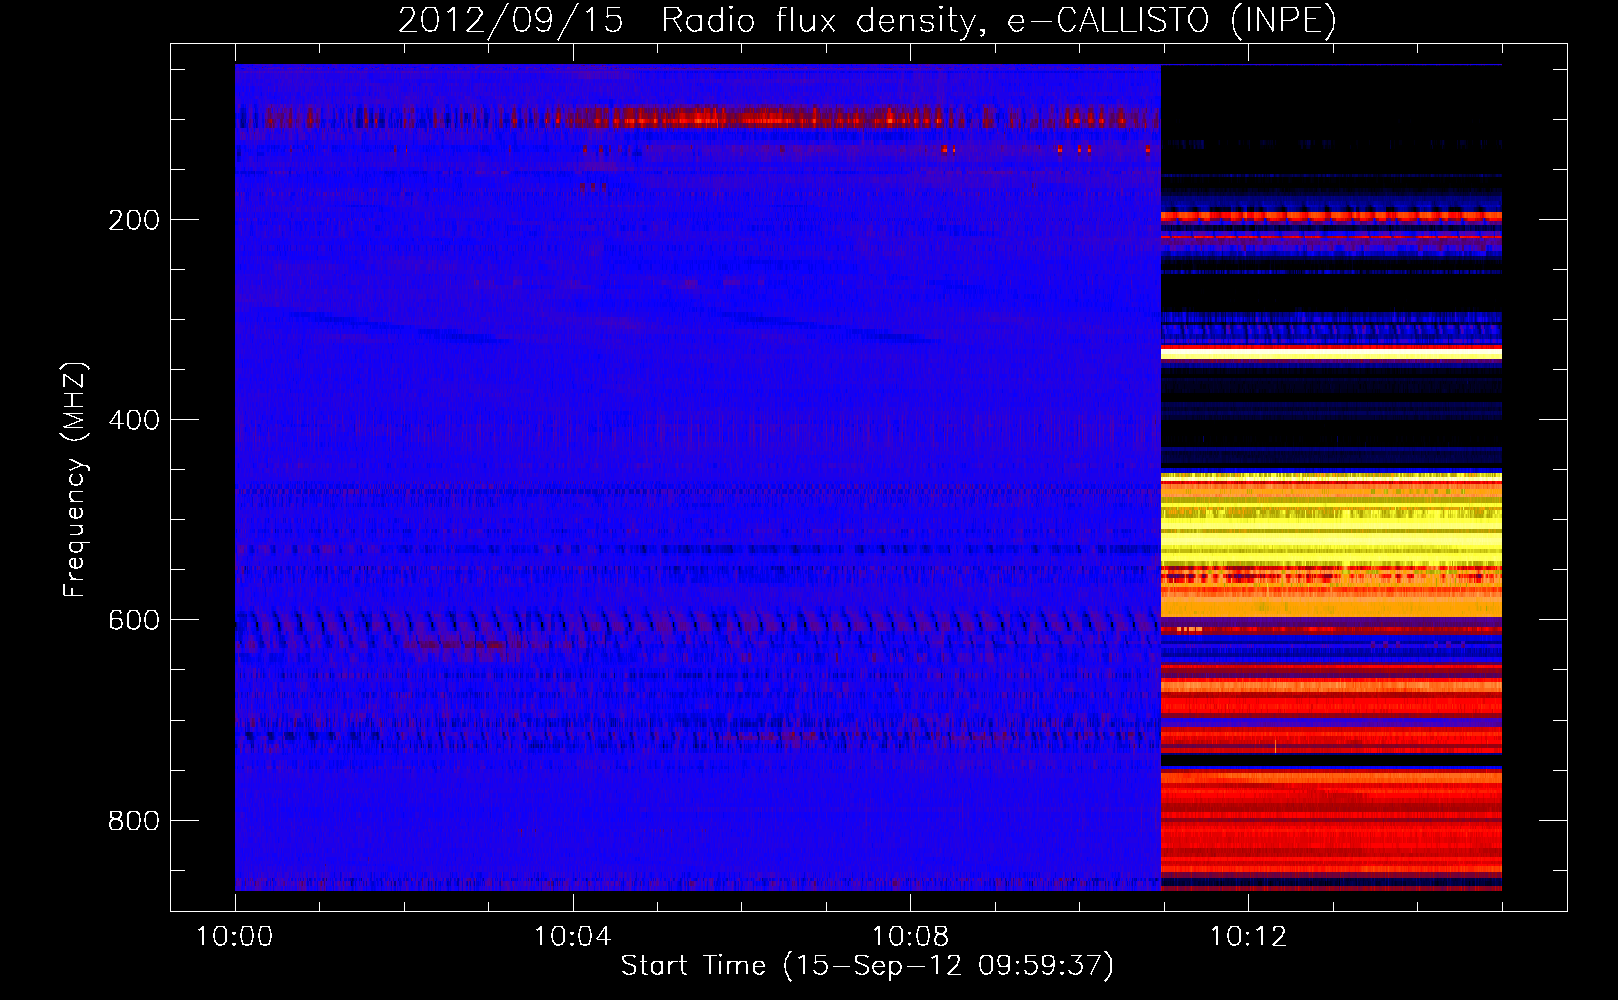
Task: Click the 600 frequency tick label
Action: [x=134, y=620]
